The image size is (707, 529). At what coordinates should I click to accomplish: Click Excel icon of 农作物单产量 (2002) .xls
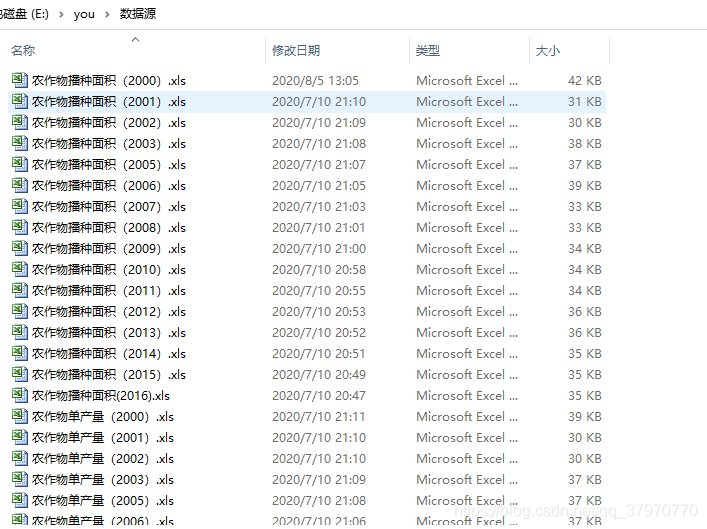19,458
